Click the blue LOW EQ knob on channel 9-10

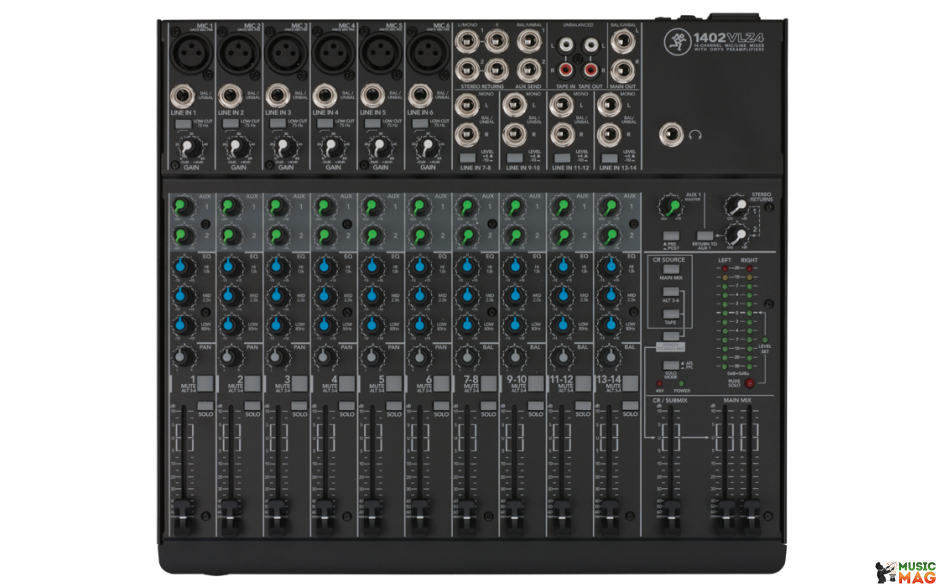tap(514, 325)
